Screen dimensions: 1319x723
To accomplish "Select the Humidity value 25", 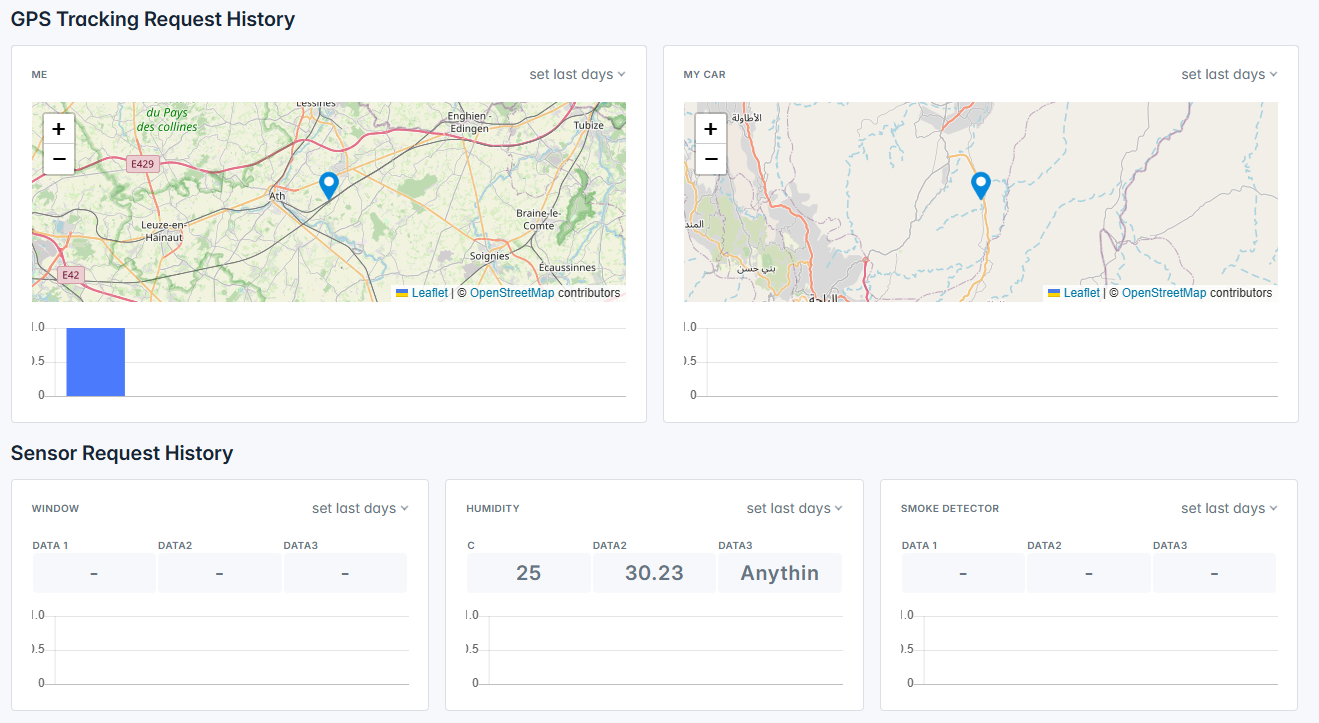I will (x=528, y=573).
